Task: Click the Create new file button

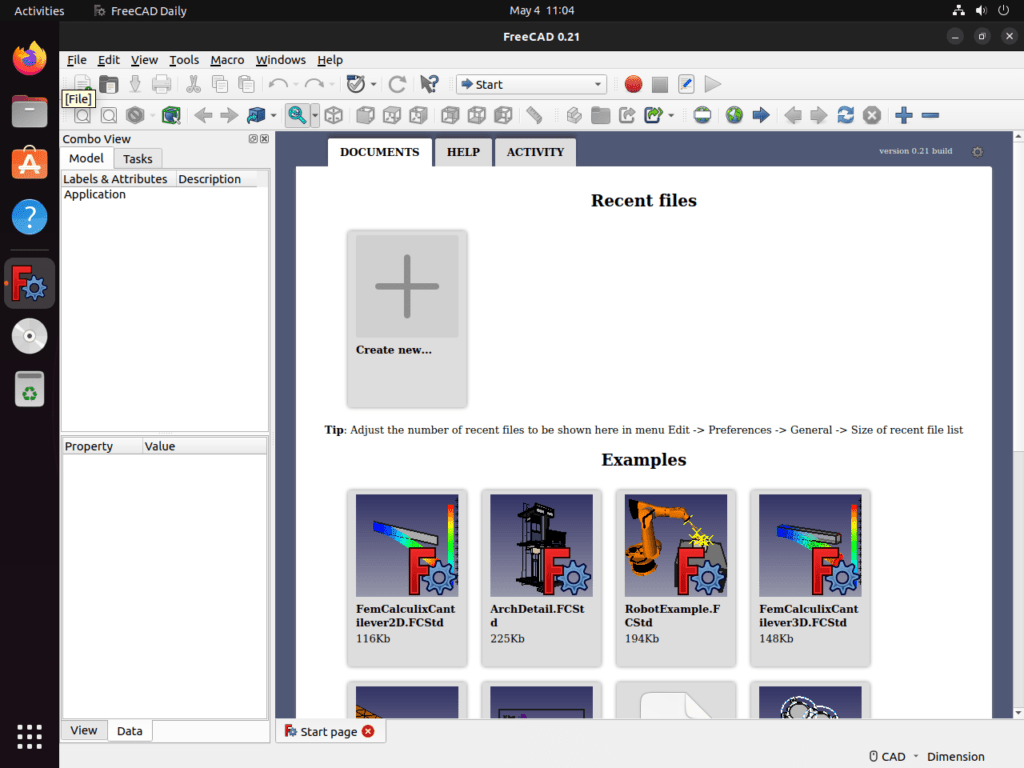Action: click(x=406, y=286)
